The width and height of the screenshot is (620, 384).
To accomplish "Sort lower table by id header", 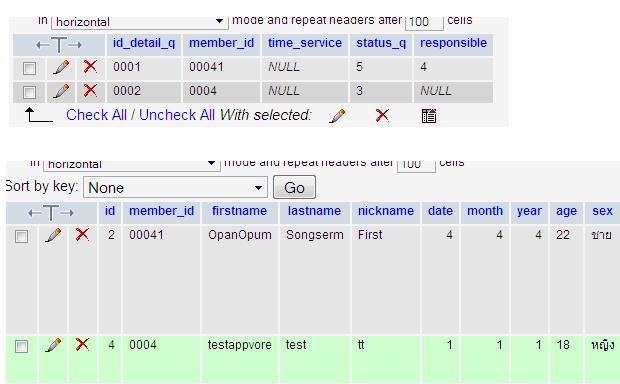I will point(110,211).
